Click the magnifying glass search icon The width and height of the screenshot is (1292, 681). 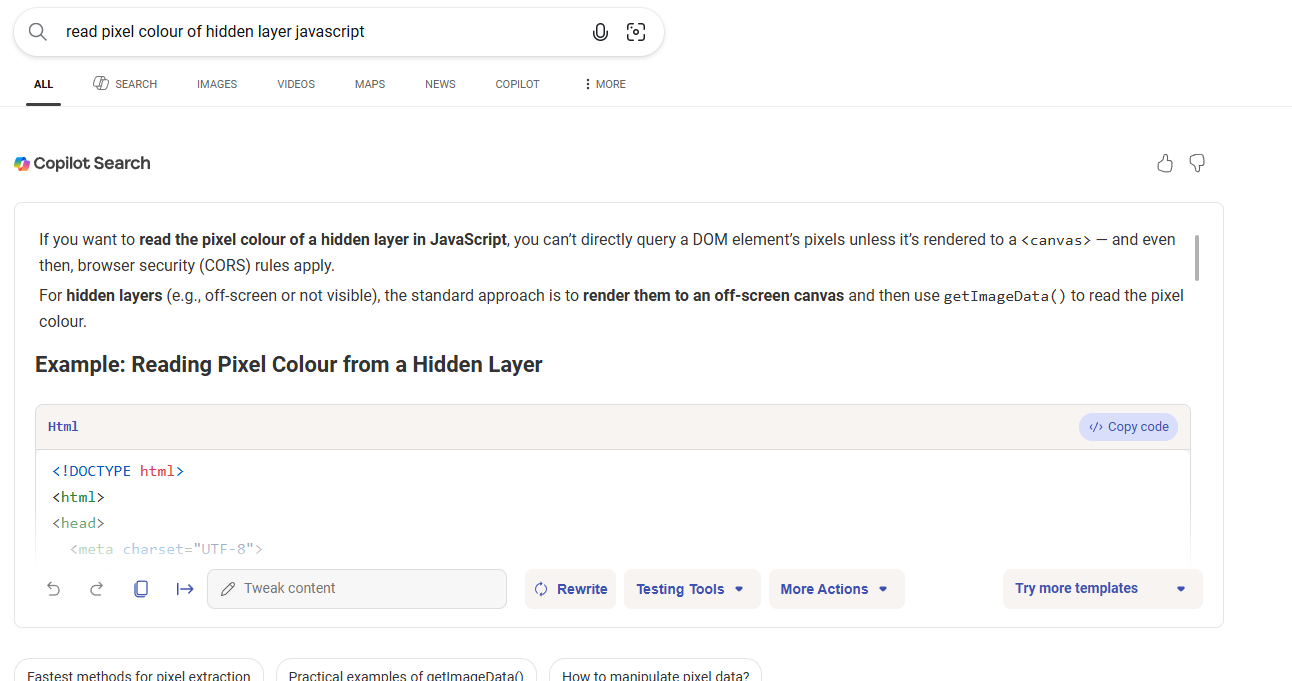click(38, 32)
